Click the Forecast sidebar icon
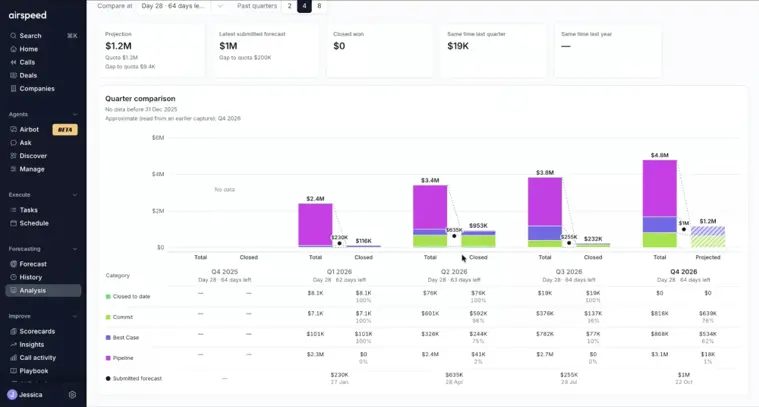 pyautogui.click(x=13, y=264)
